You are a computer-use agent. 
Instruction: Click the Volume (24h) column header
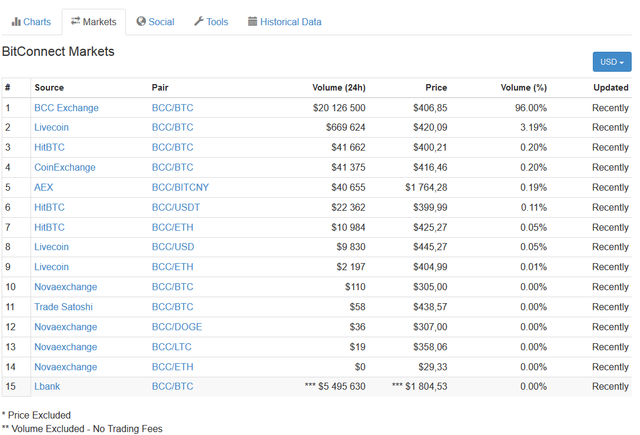click(339, 88)
